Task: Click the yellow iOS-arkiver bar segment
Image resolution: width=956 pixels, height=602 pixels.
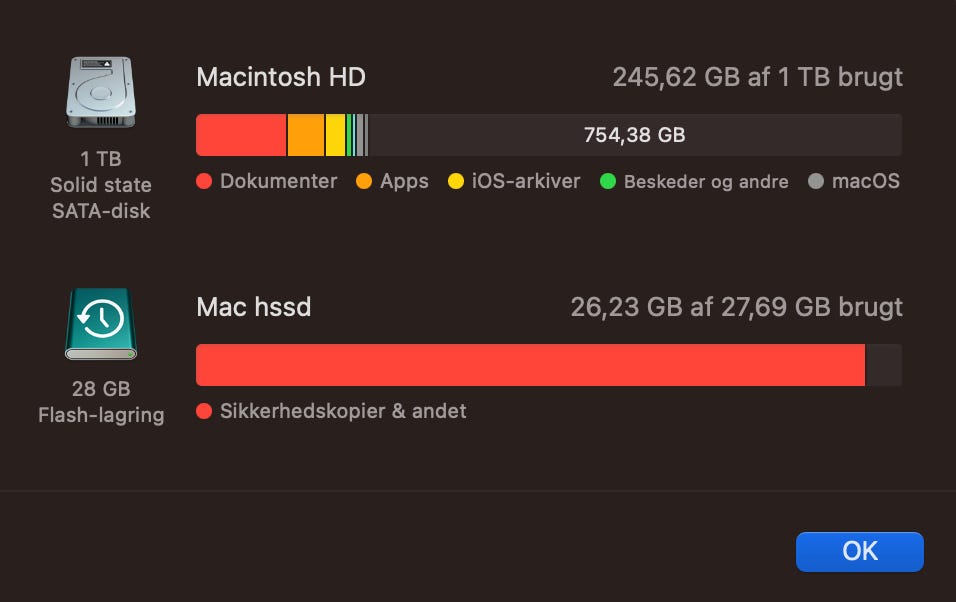Action: (335, 135)
